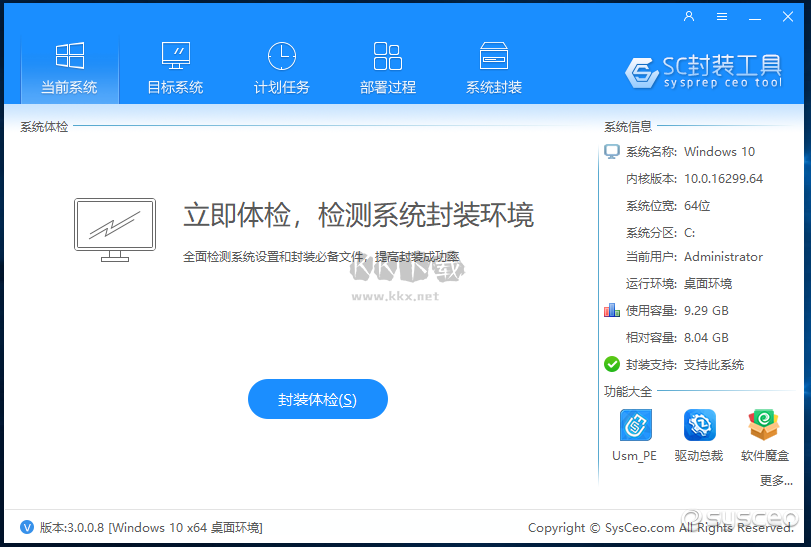Click the 8.04 GB relative capacity value
The image size is (811, 547).
pyautogui.click(x=706, y=337)
